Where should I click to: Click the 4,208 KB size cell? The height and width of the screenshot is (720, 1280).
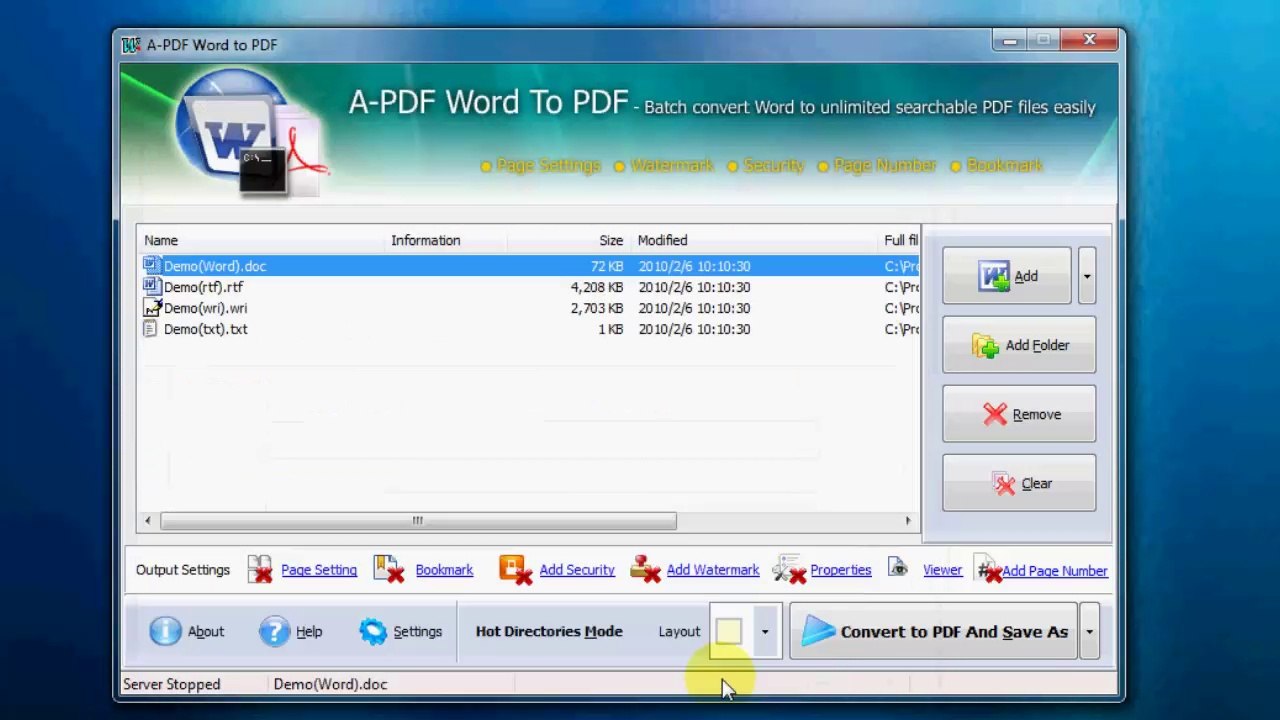coord(596,287)
